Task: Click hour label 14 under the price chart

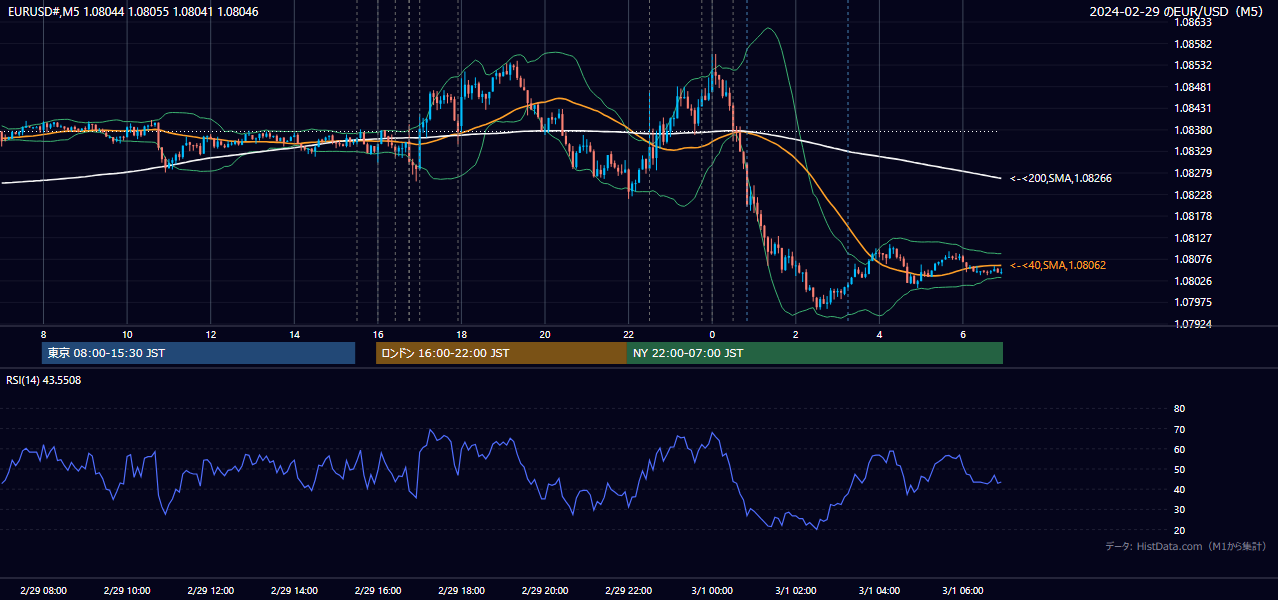Action: pos(294,334)
